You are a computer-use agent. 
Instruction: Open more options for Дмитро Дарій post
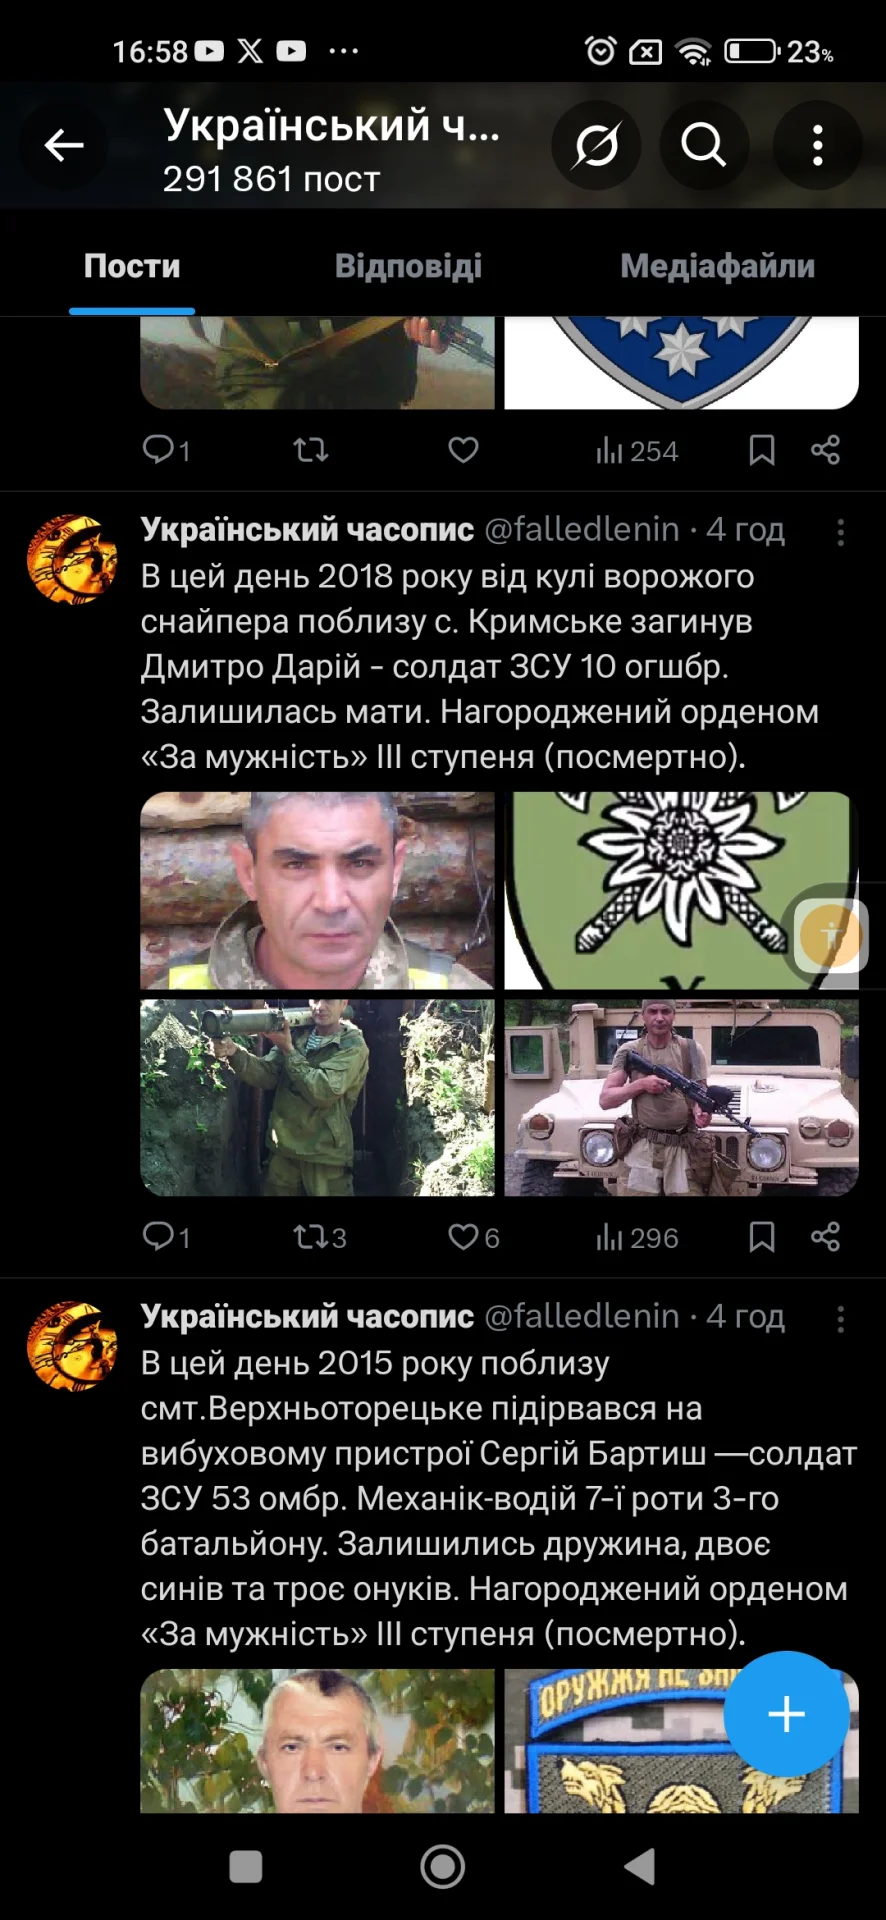coord(840,532)
